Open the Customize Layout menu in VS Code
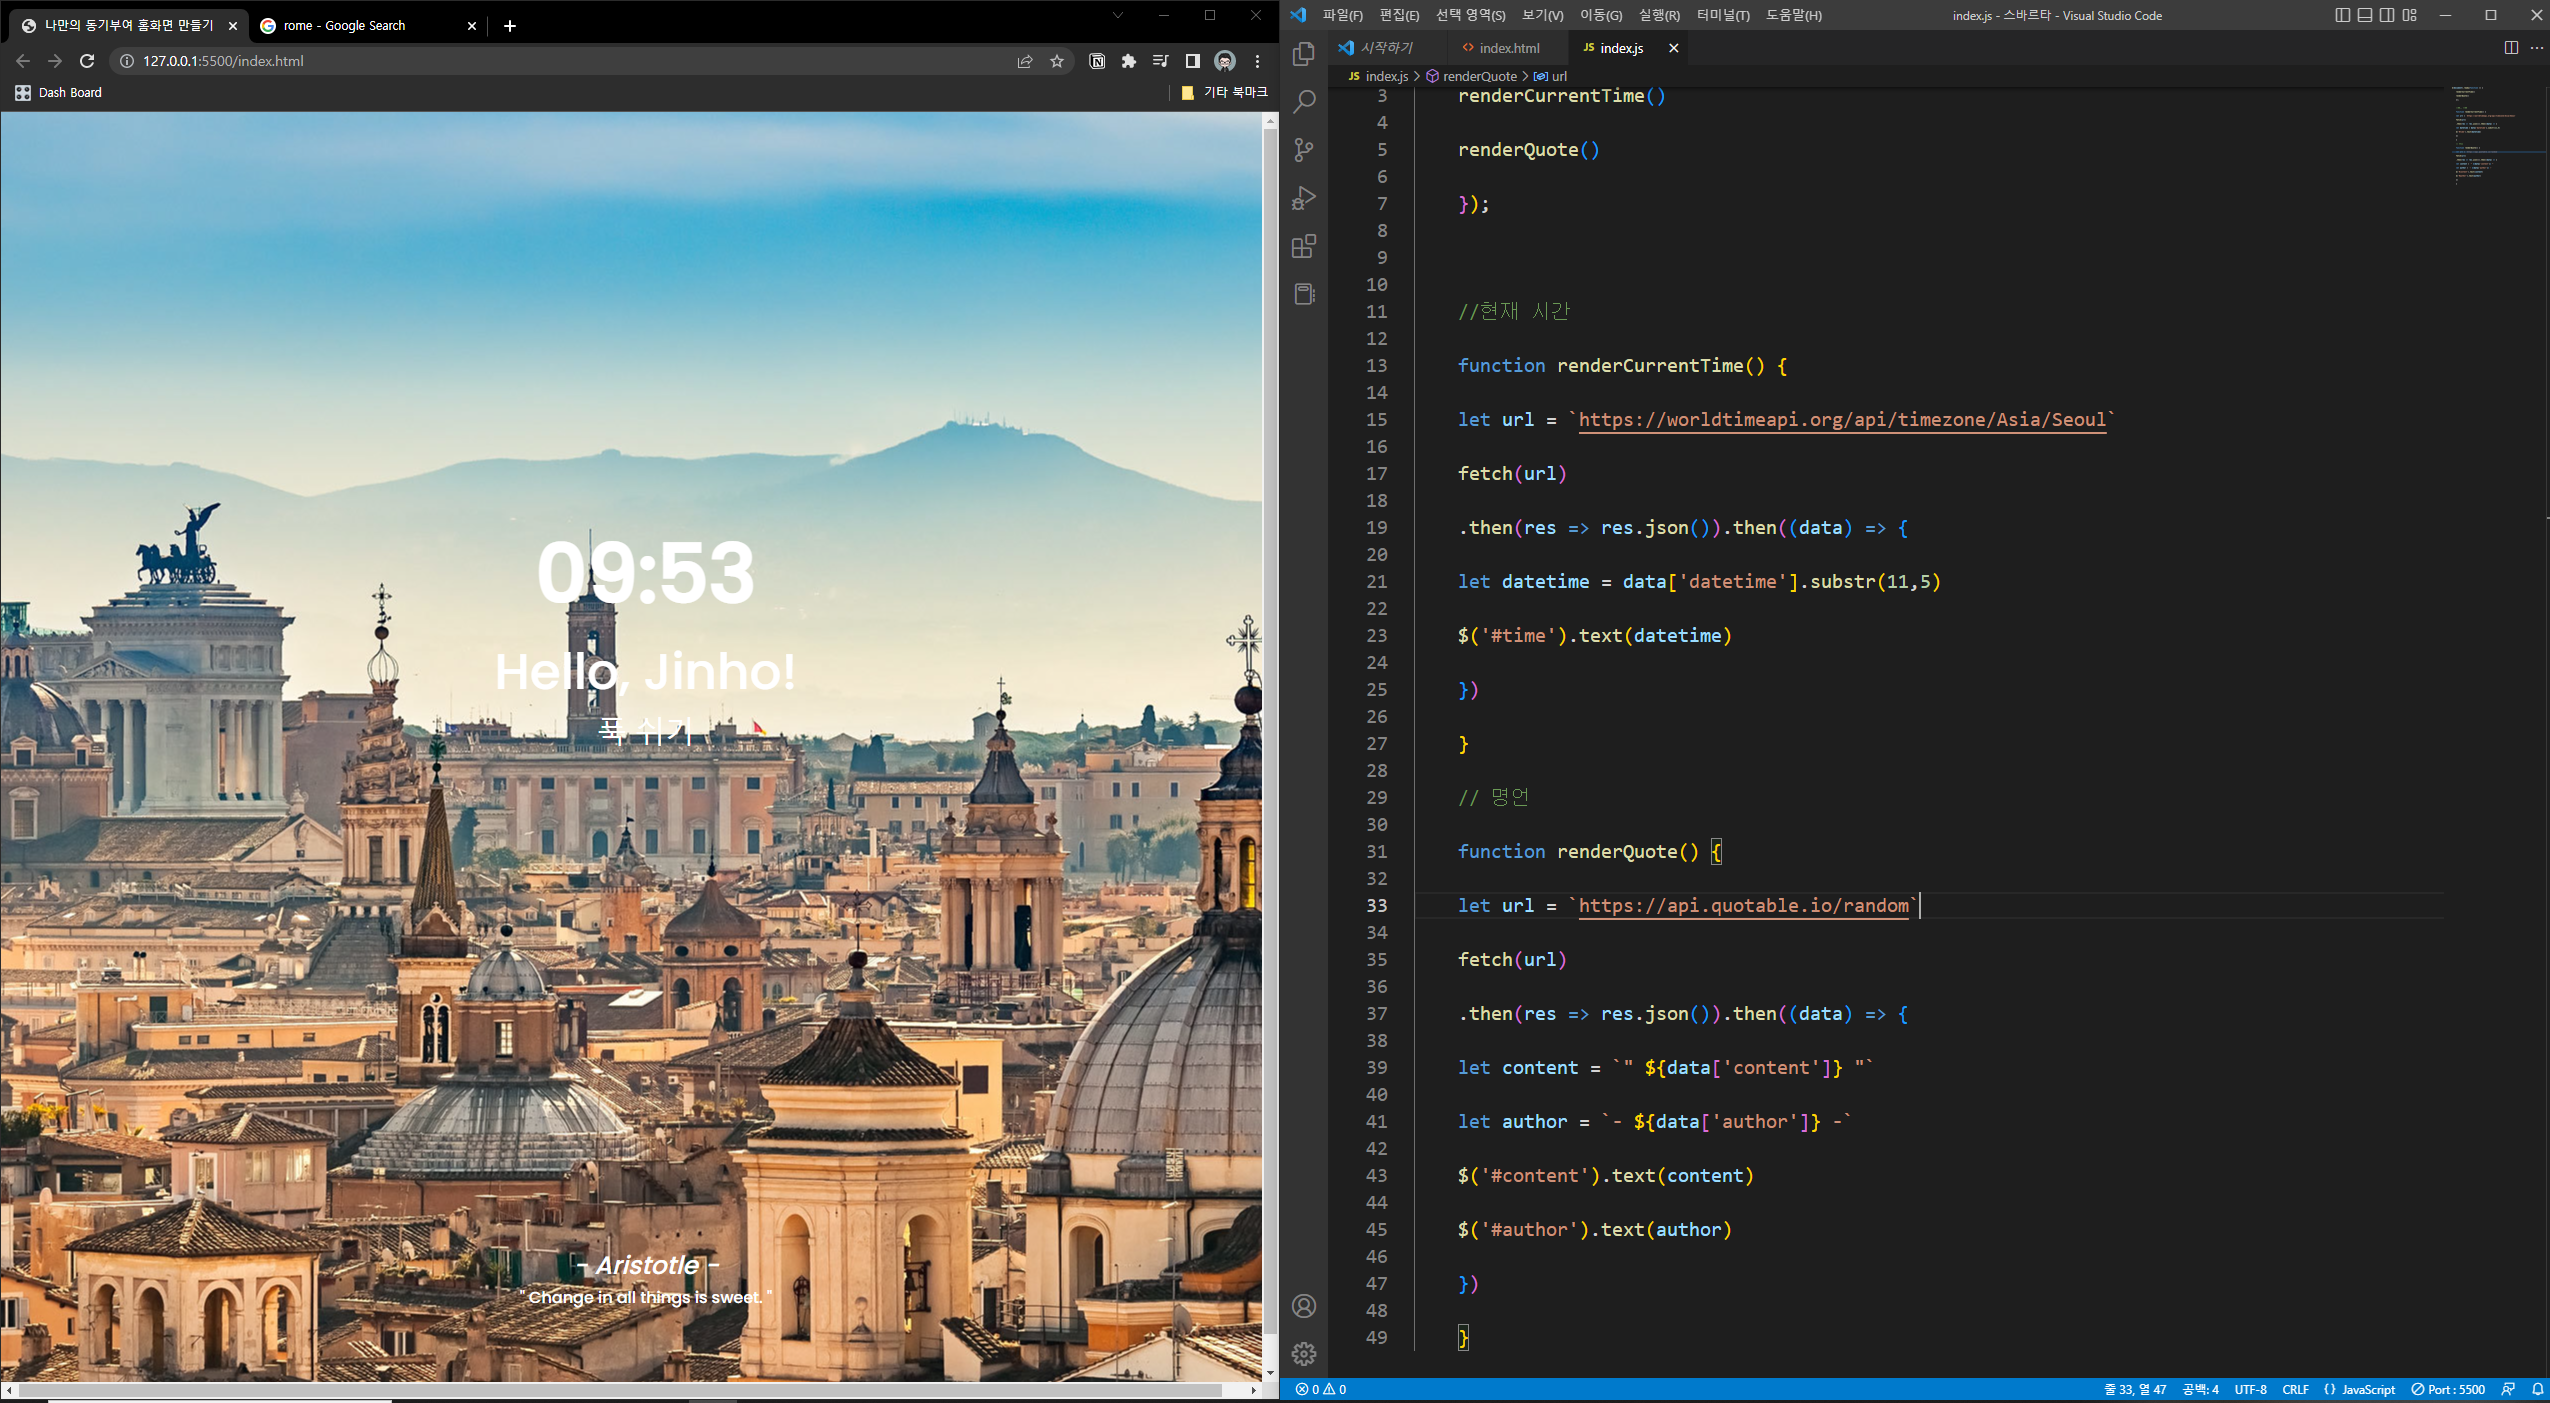The height and width of the screenshot is (1403, 2550). [x=2410, y=15]
